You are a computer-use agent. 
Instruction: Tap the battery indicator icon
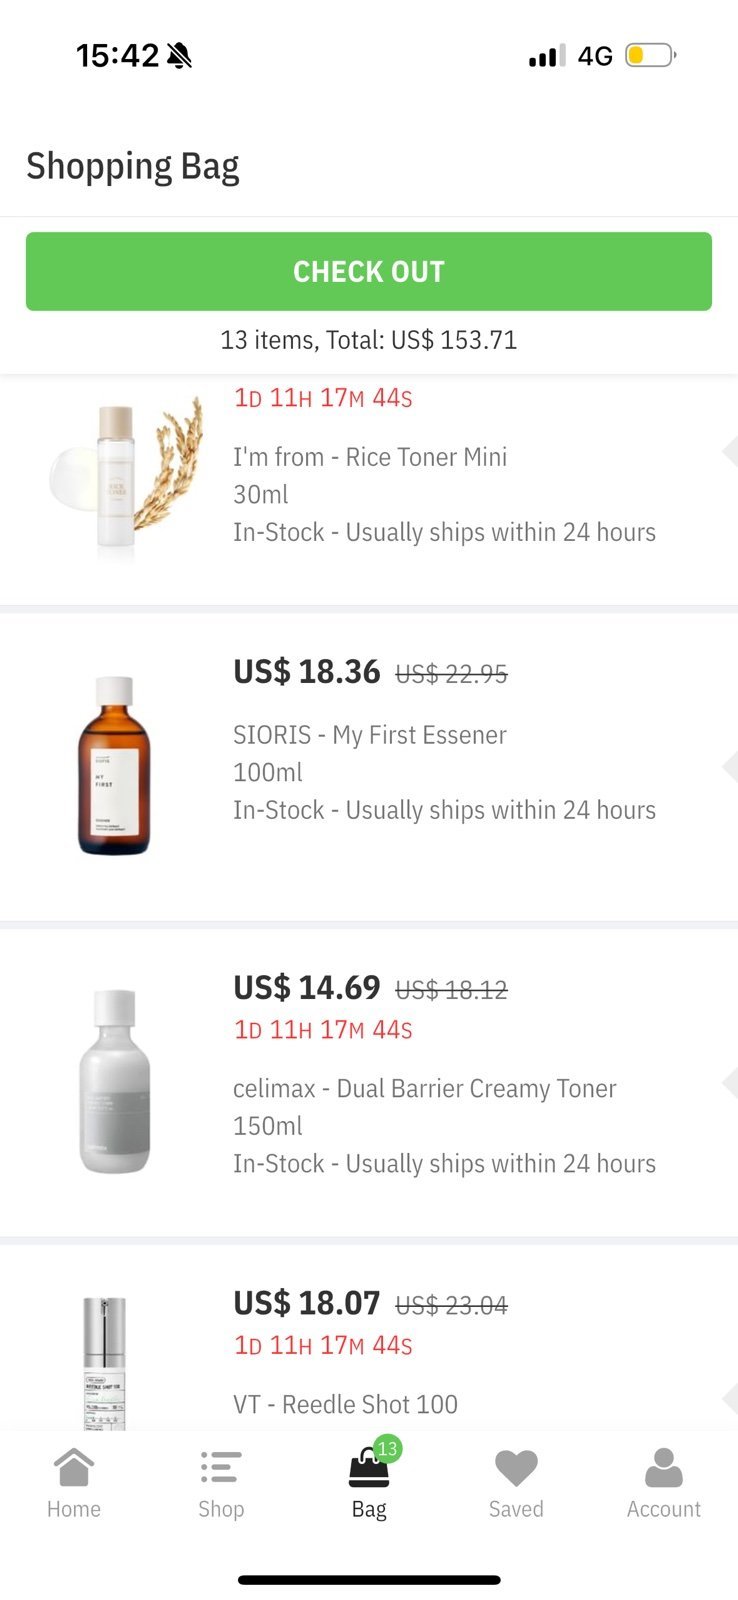[650, 55]
